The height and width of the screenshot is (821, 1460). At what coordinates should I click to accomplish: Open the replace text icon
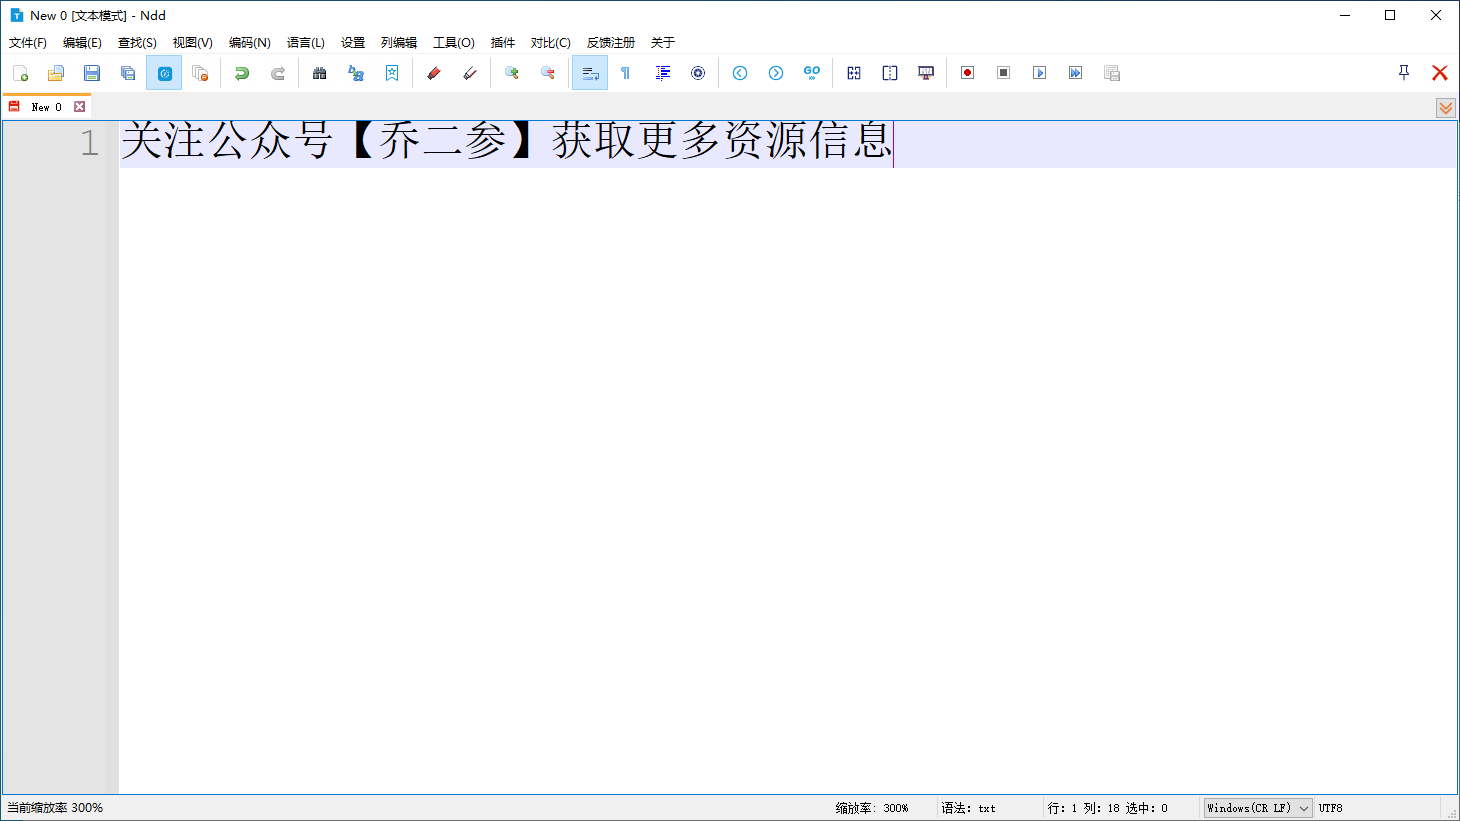point(356,73)
